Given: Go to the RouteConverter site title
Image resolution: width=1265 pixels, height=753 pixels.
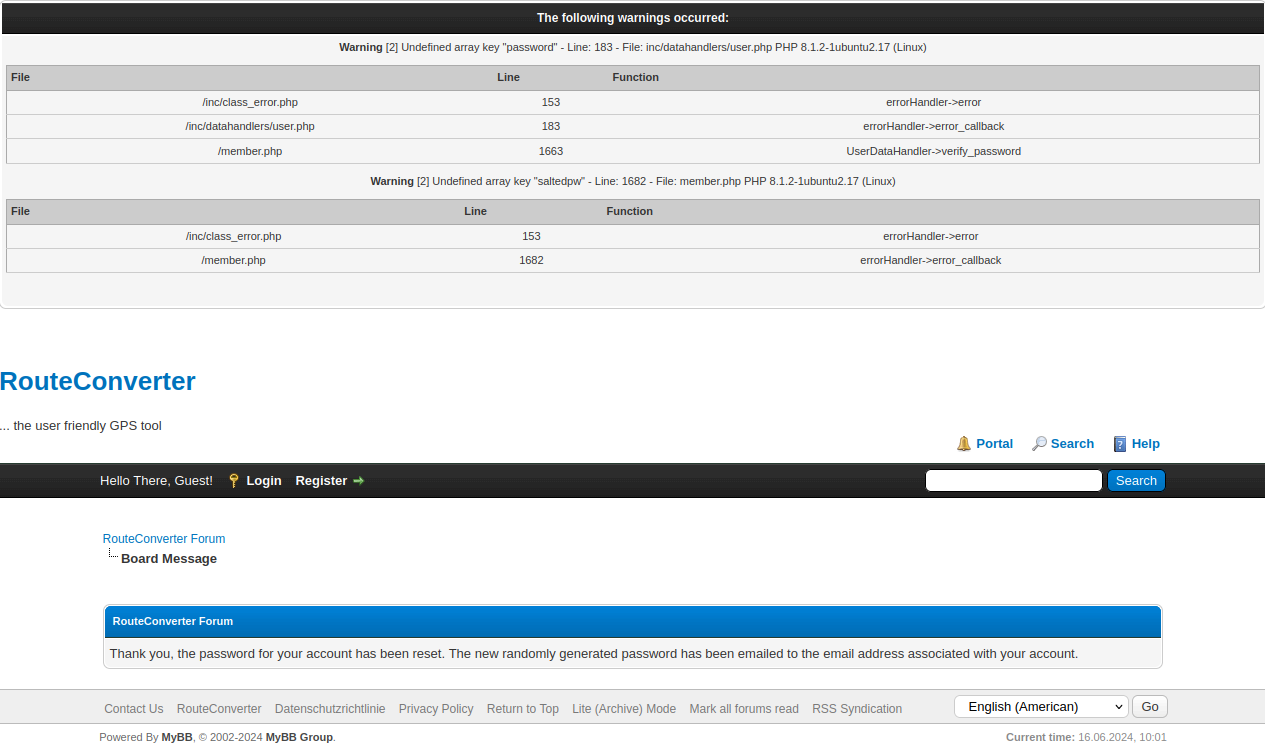Looking at the screenshot, I should coord(98,381).
